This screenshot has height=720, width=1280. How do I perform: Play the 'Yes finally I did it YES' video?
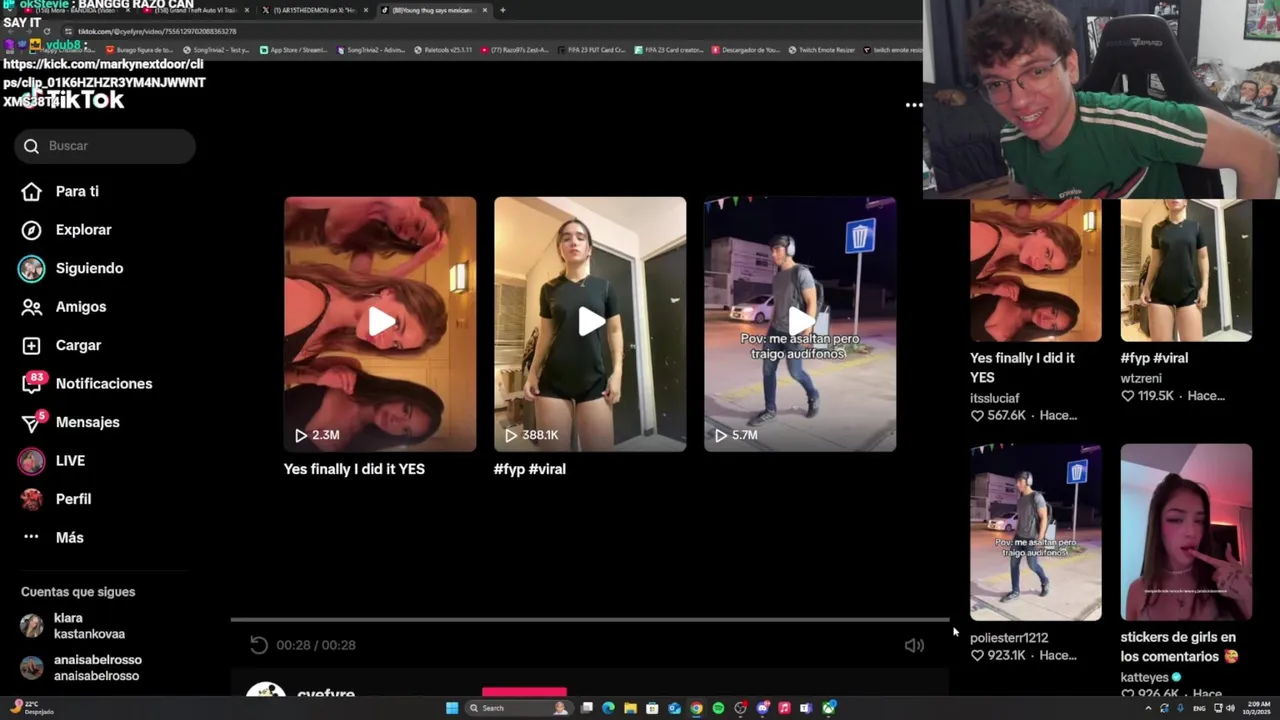380,323
